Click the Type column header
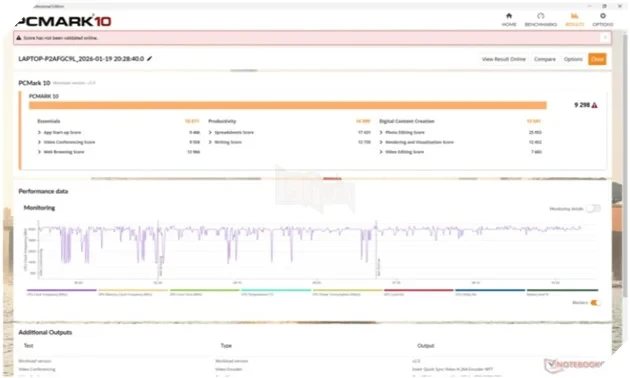Screen dimensions: 630x378 pyautogui.click(x=226, y=345)
